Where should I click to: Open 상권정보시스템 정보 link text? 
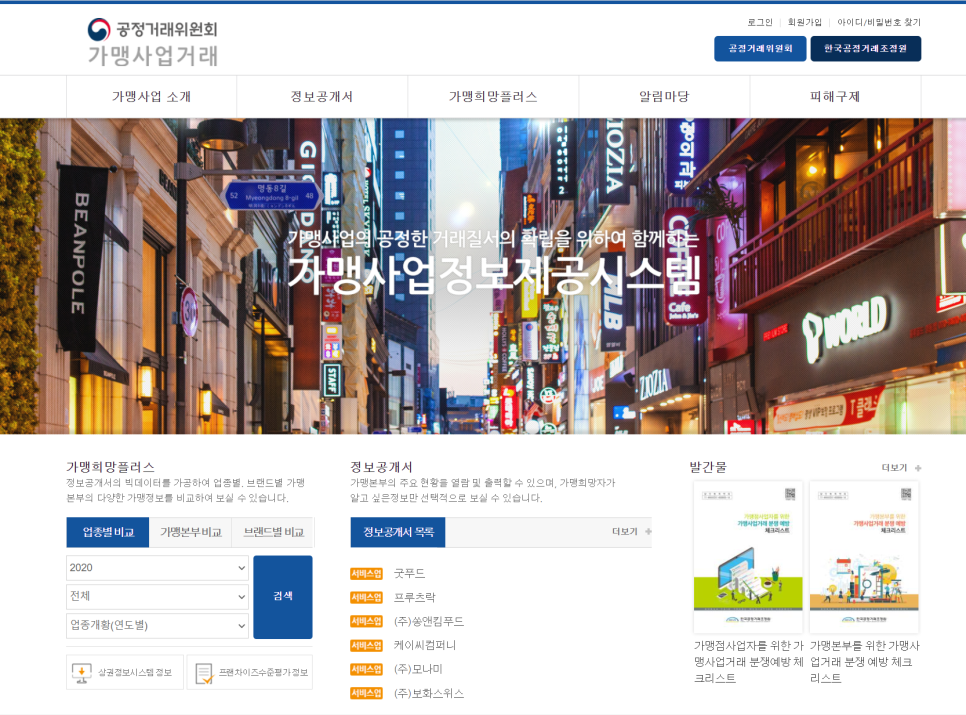[x=135, y=673]
